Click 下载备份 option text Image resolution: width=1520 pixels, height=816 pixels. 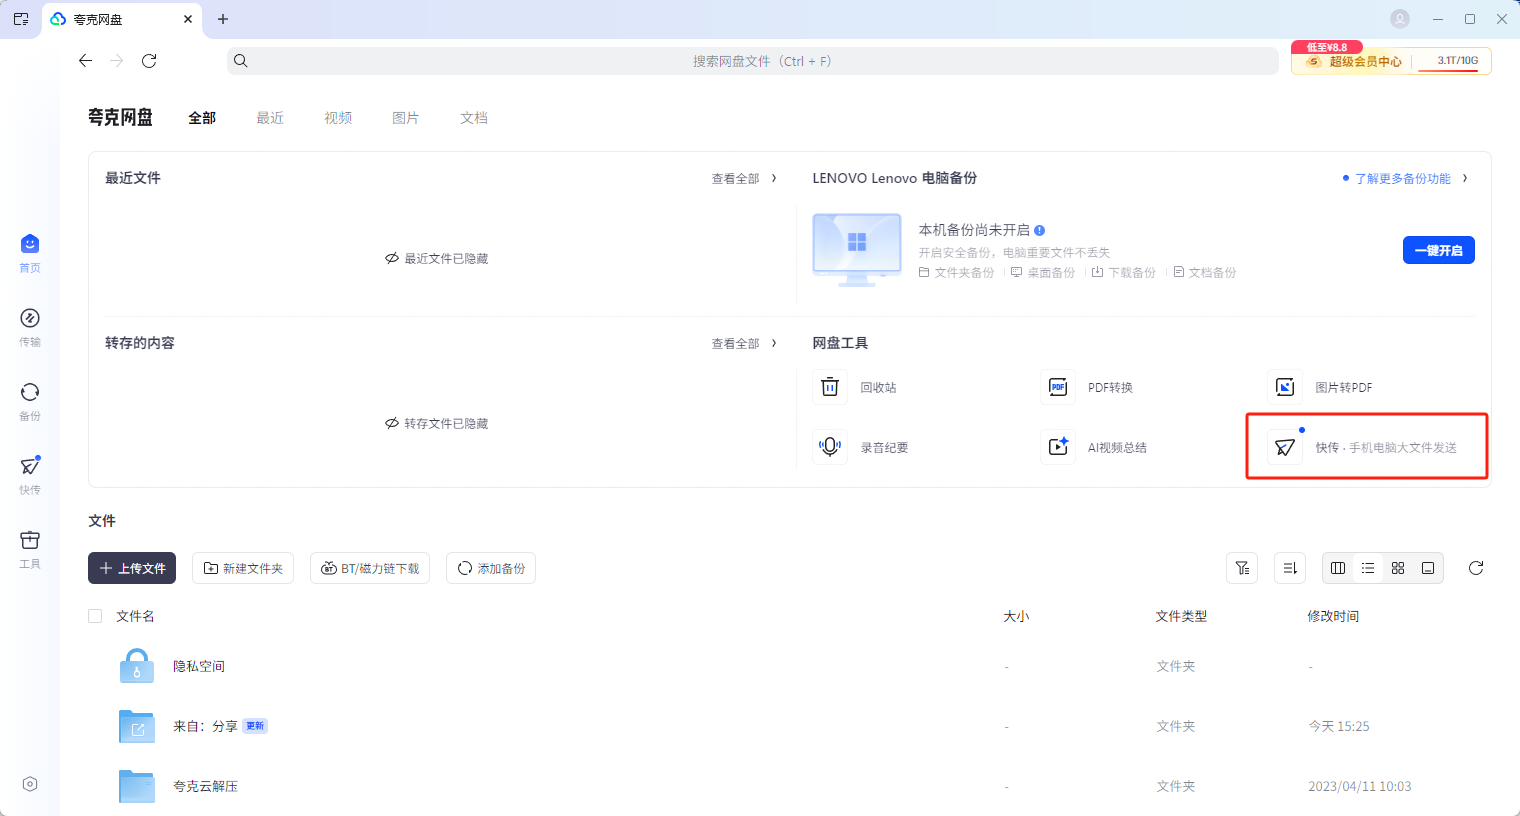[x=1132, y=272]
